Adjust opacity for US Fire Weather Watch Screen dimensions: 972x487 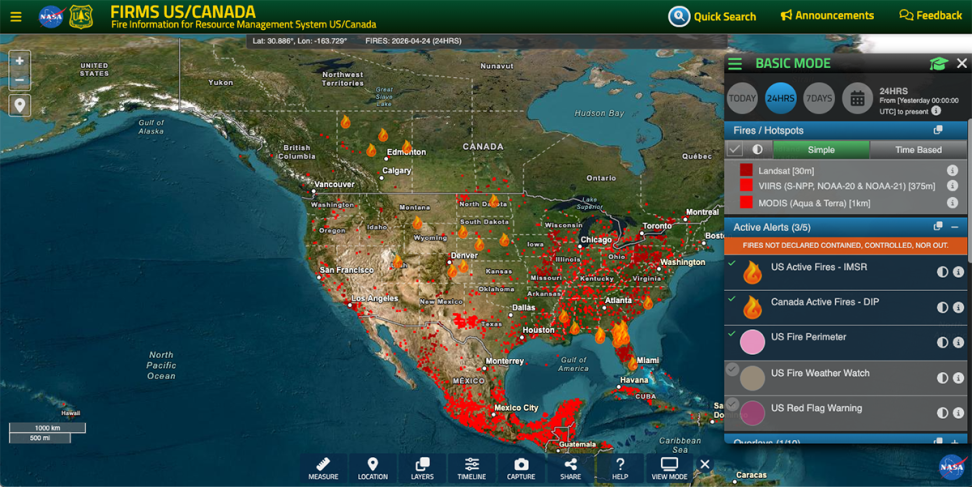[x=942, y=378]
